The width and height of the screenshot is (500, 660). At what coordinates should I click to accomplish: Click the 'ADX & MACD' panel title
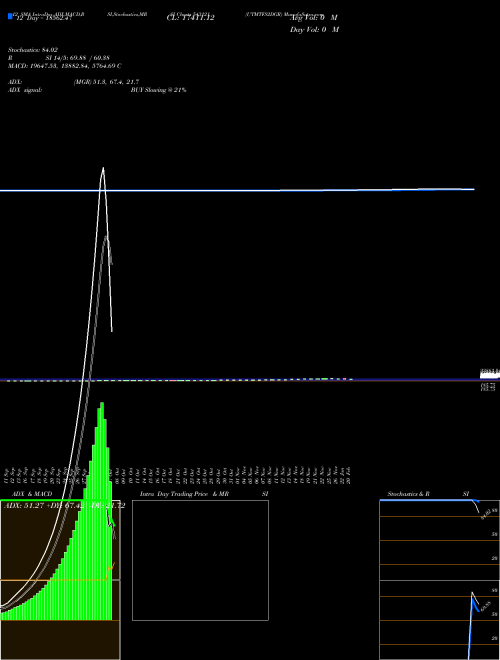click(x=32, y=494)
